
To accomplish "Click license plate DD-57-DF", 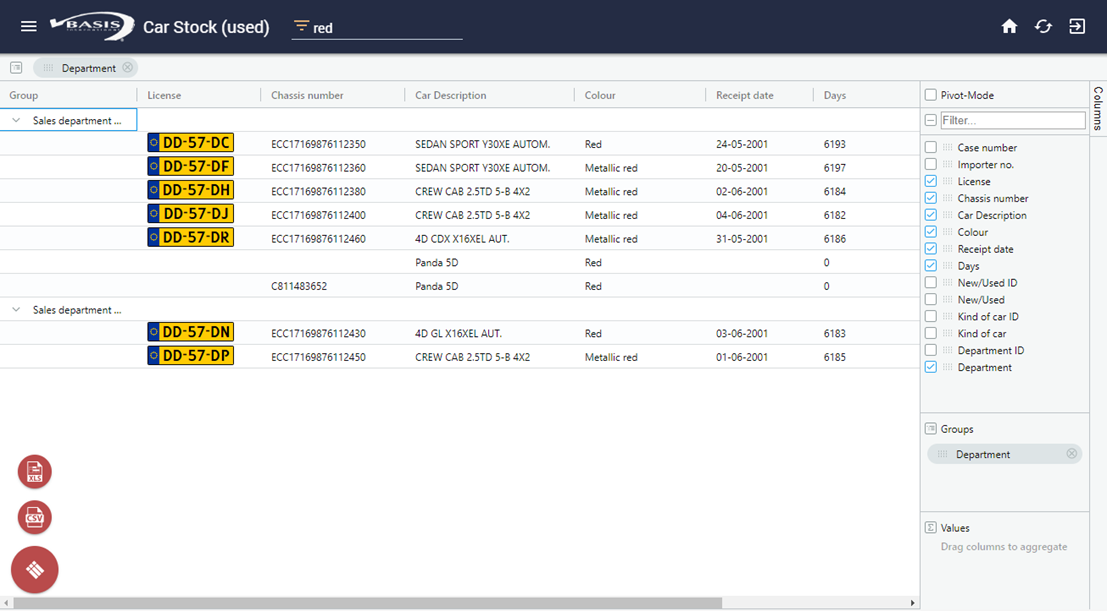I will pyautogui.click(x=191, y=167).
